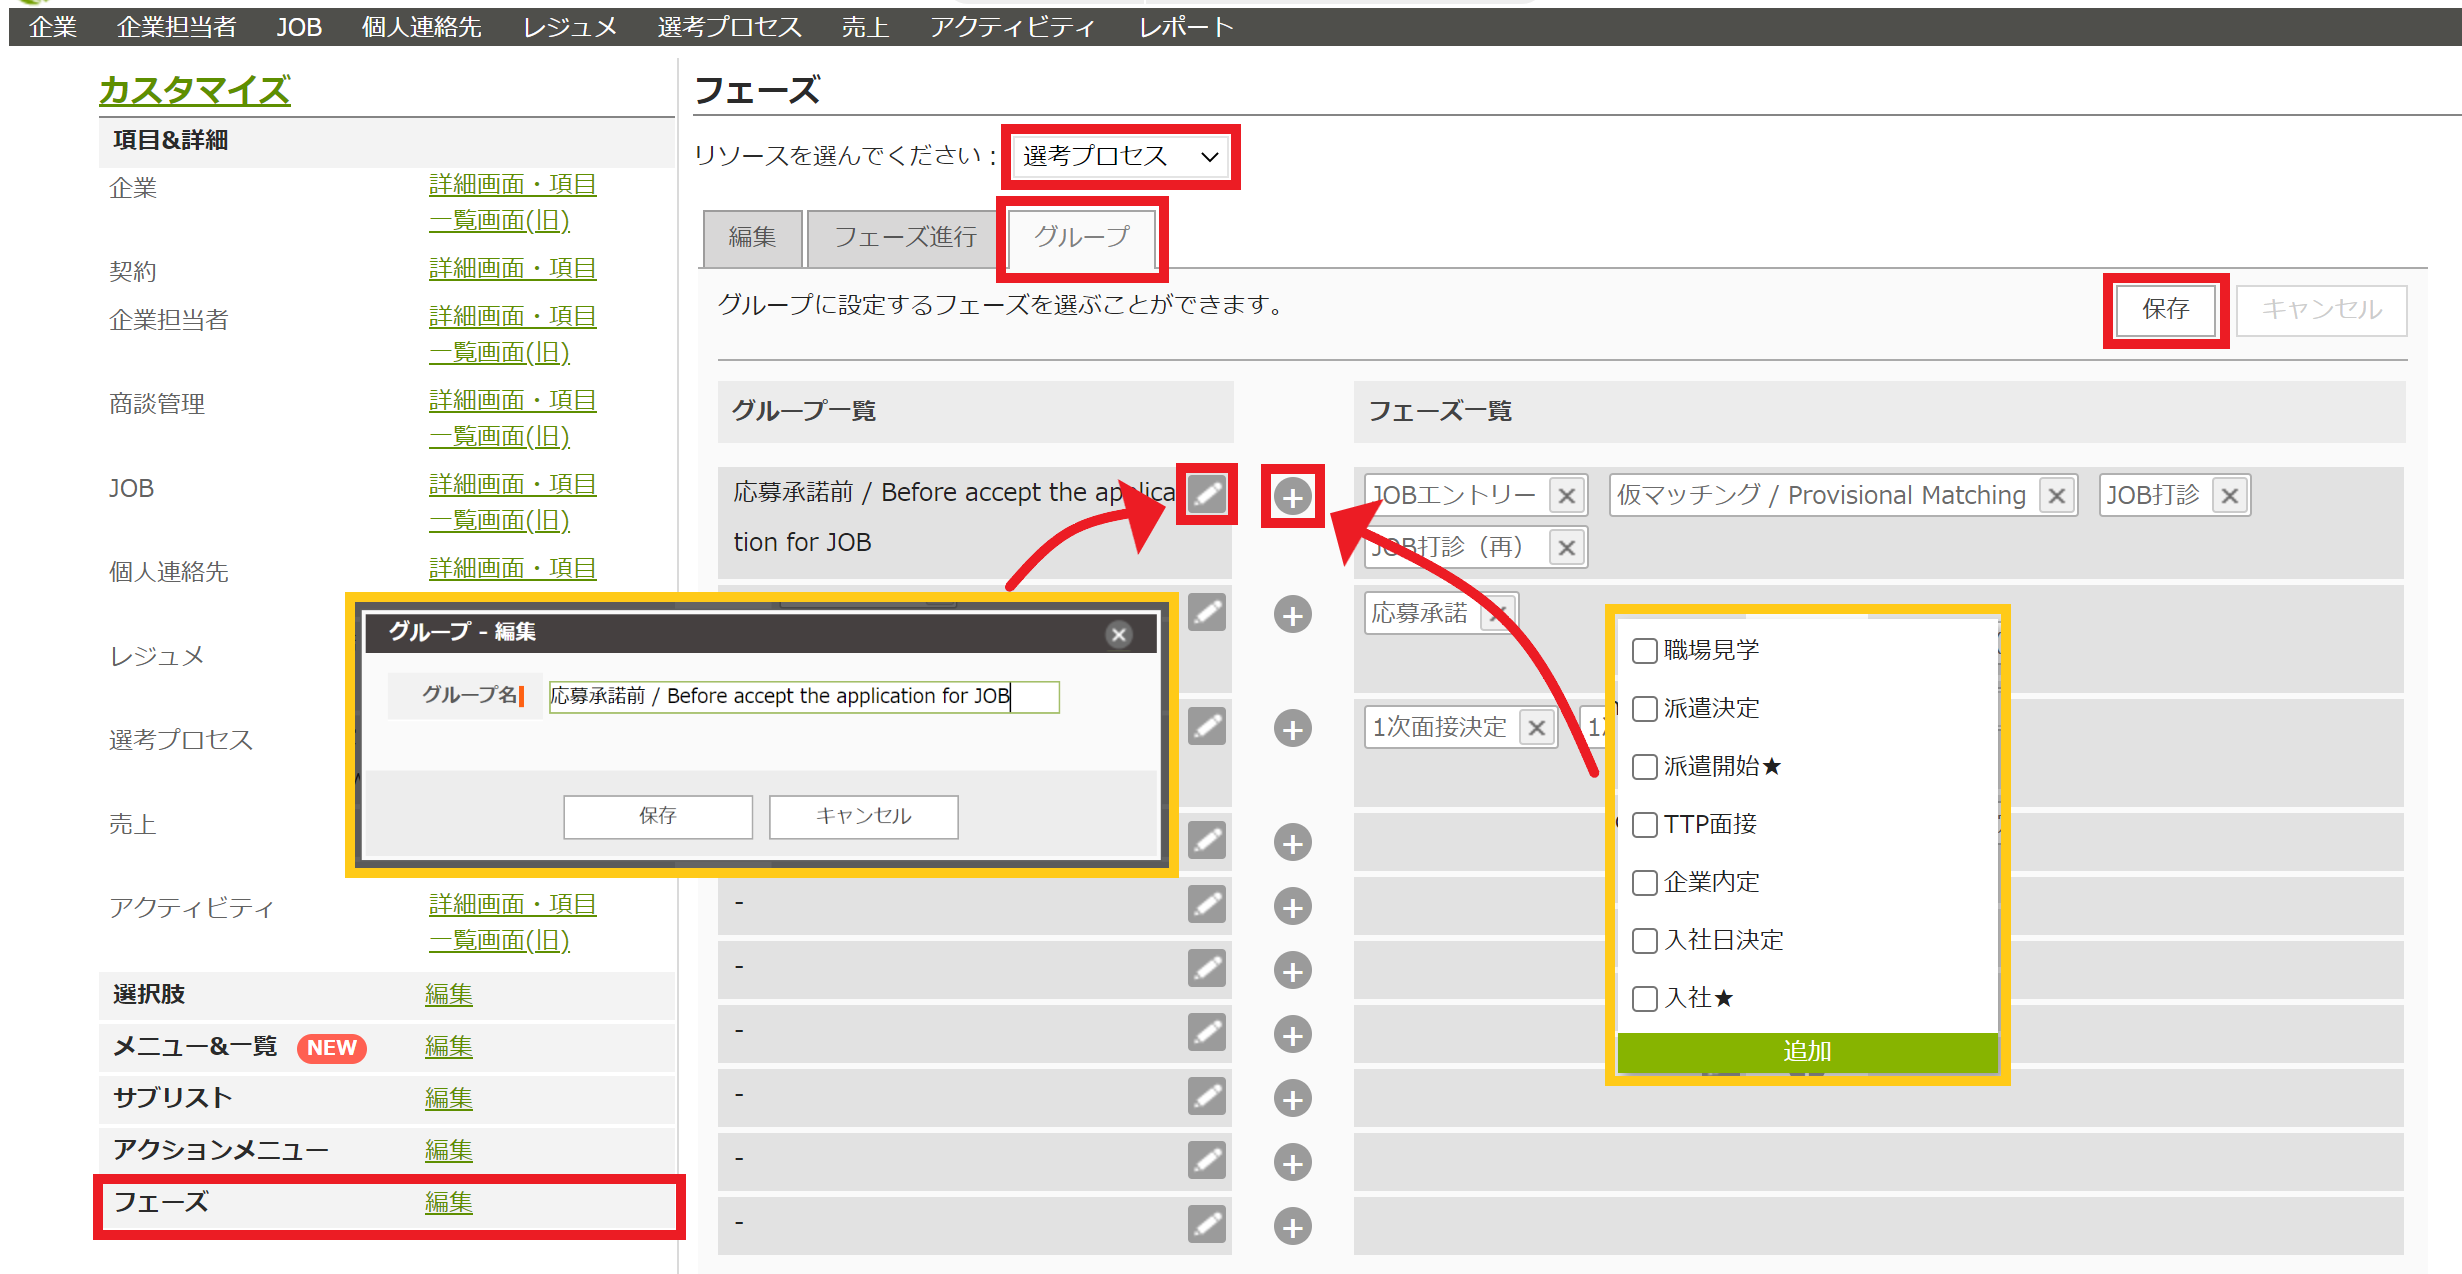Check 派遣開始★ checkbox
This screenshot has height=1274, width=2462.
coord(1644,767)
